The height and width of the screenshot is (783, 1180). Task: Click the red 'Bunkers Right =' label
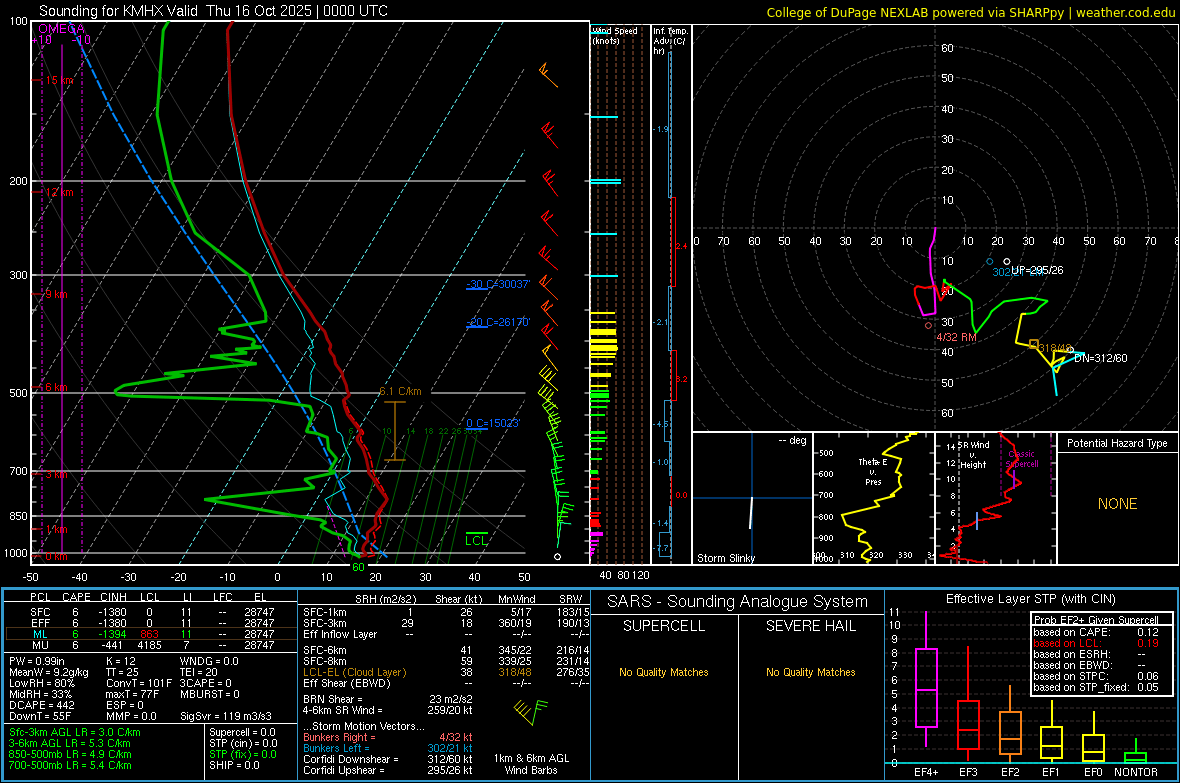click(339, 737)
